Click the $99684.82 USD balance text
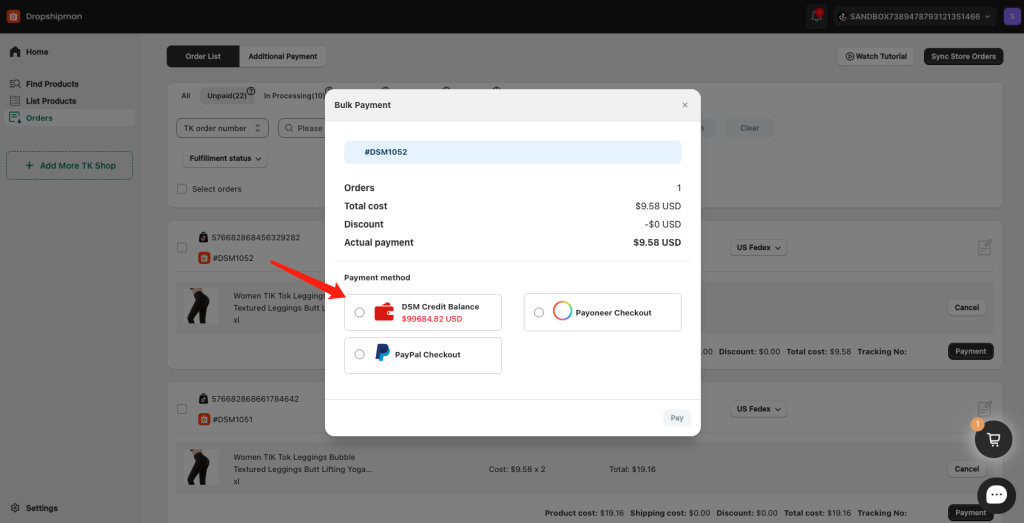Screen dimensions: 1024x523 [x=432, y=319]
